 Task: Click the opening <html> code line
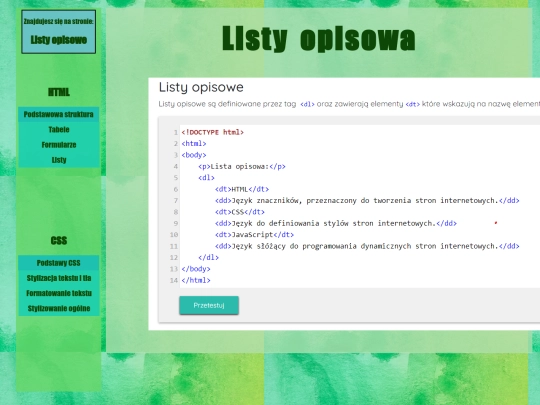(194, 144)
